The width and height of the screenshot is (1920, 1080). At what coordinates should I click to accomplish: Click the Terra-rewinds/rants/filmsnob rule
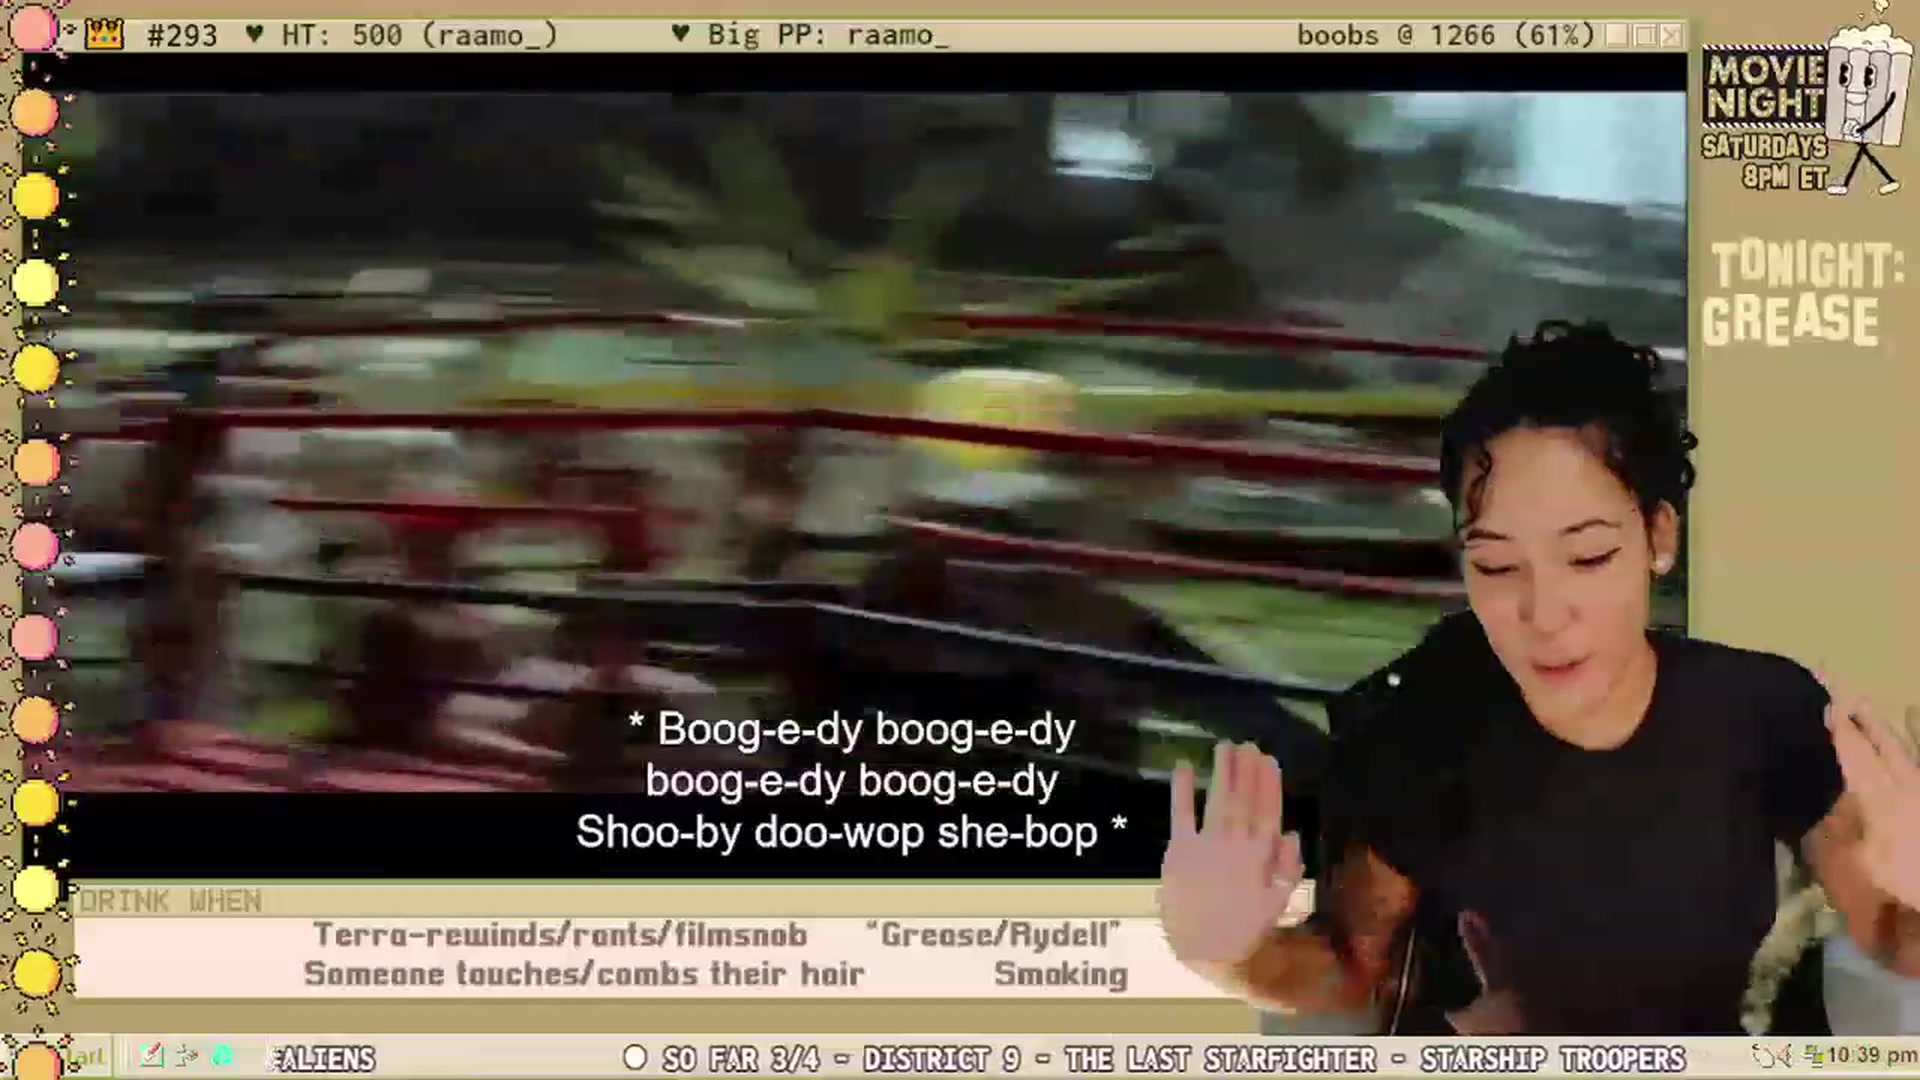(x=560, y=934)
